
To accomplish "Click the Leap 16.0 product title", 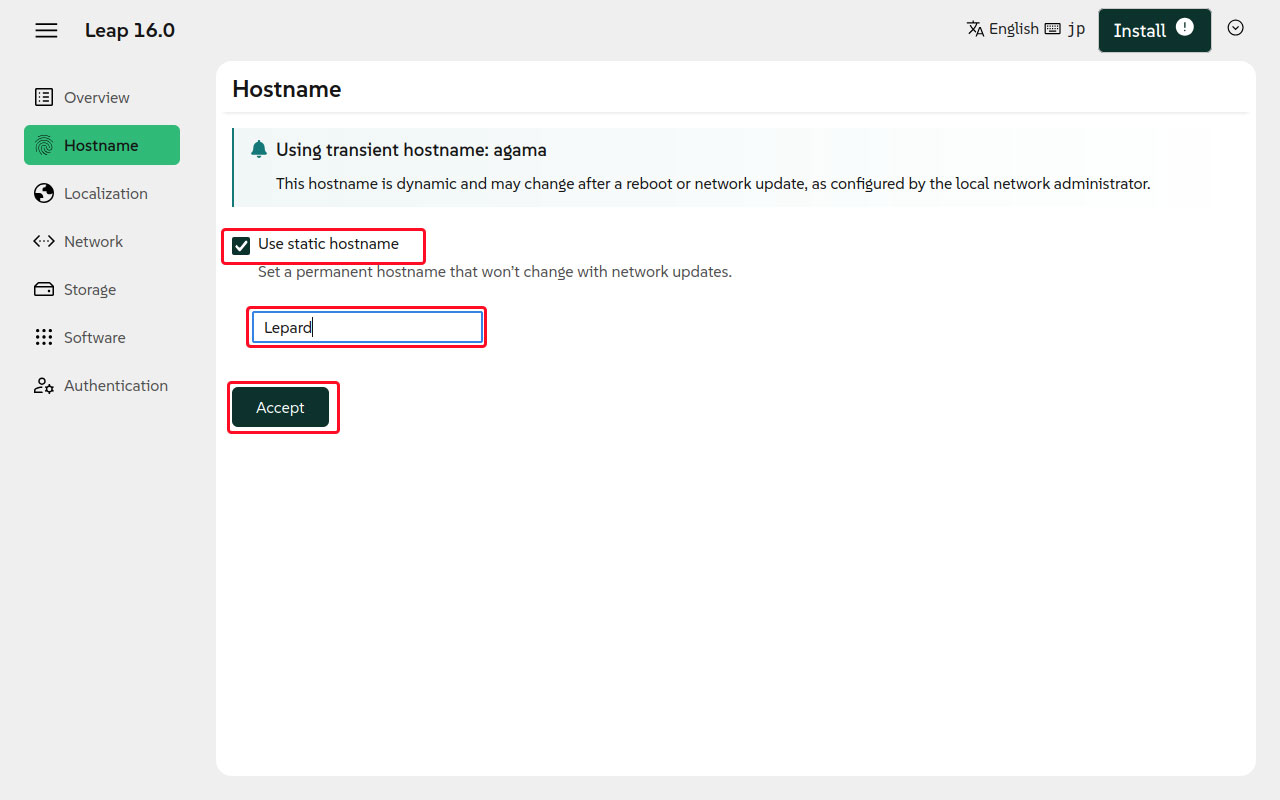I will pyautogui.click(x=130, y=30).
